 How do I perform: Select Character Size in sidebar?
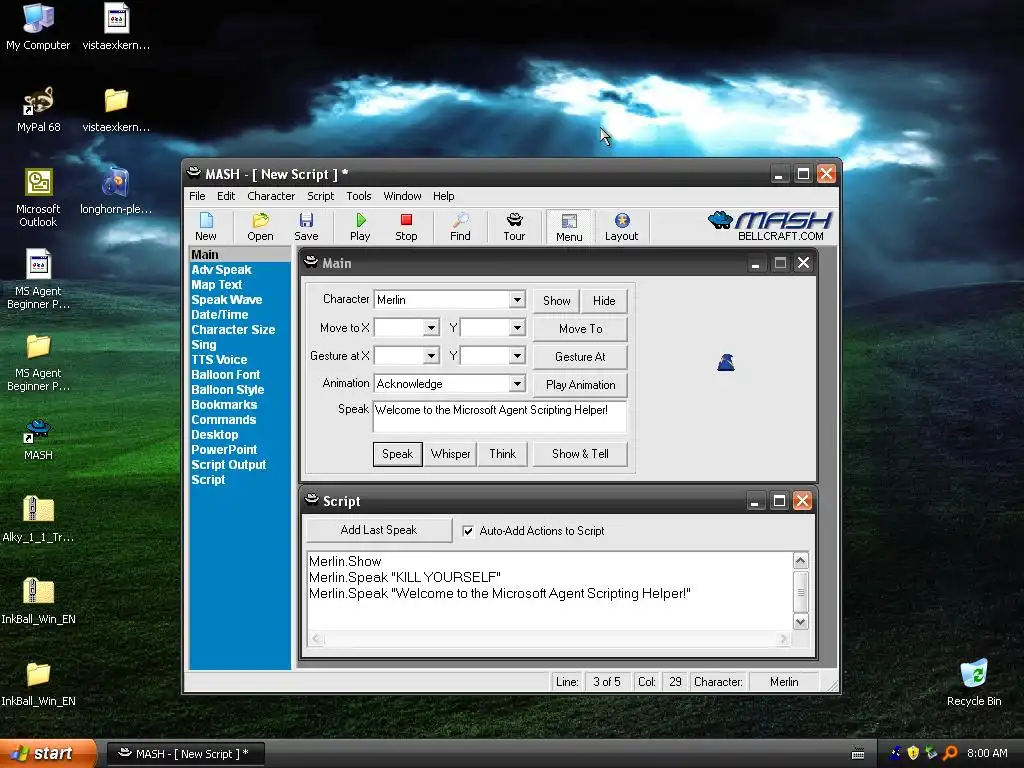[233, 330]
